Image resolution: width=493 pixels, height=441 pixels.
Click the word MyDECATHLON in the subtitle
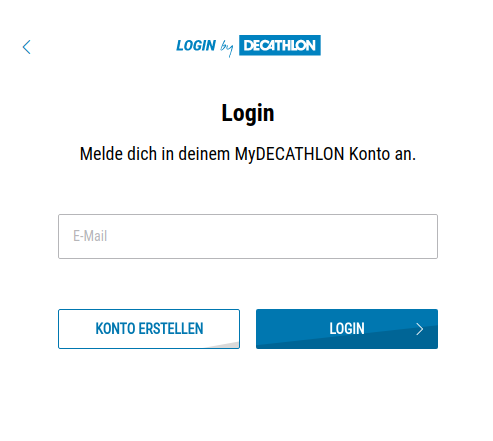coord(289,154)
